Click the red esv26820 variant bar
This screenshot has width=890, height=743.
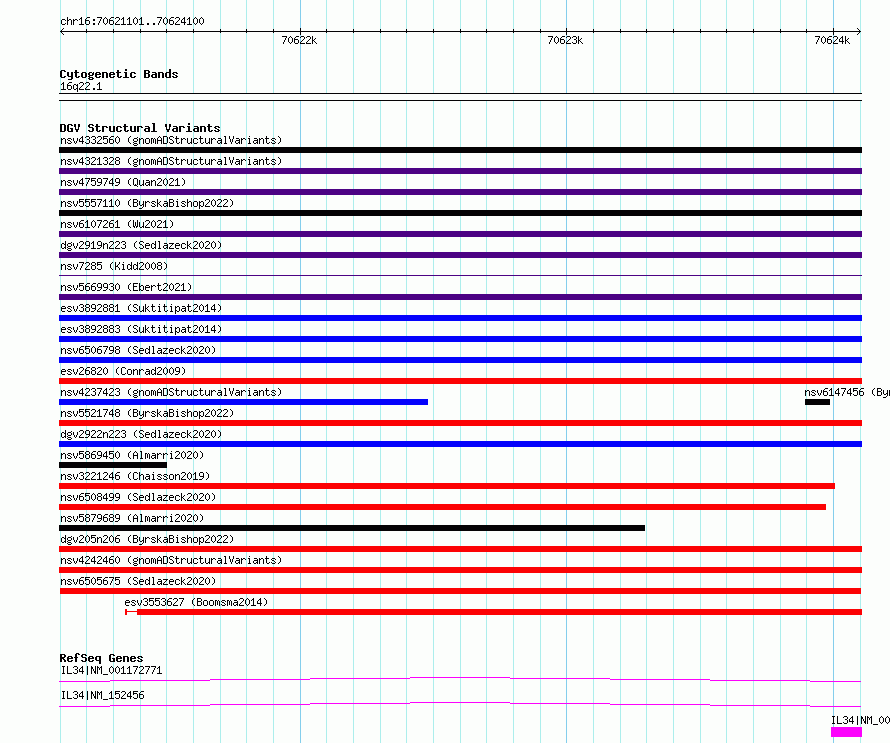click(460, 381)
